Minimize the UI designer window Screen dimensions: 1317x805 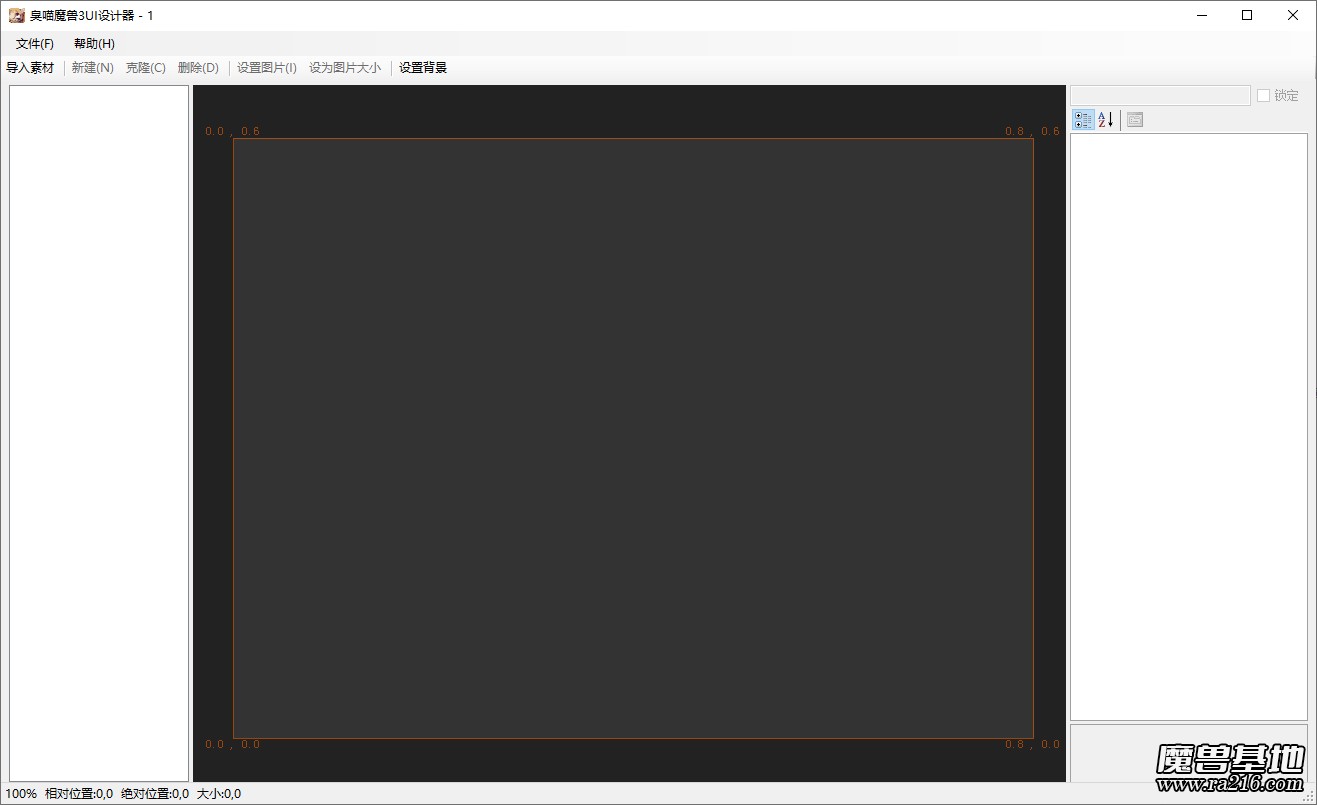[1201, 15]
